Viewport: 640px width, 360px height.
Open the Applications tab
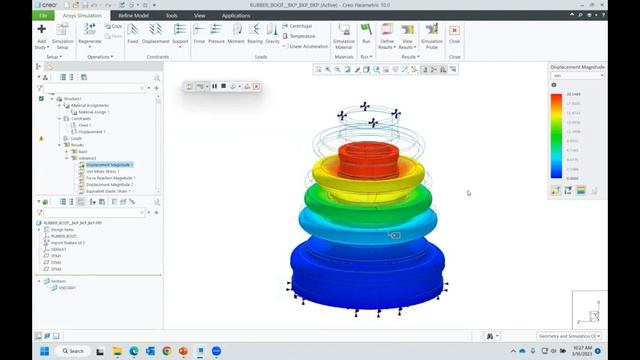click(236, 16)
